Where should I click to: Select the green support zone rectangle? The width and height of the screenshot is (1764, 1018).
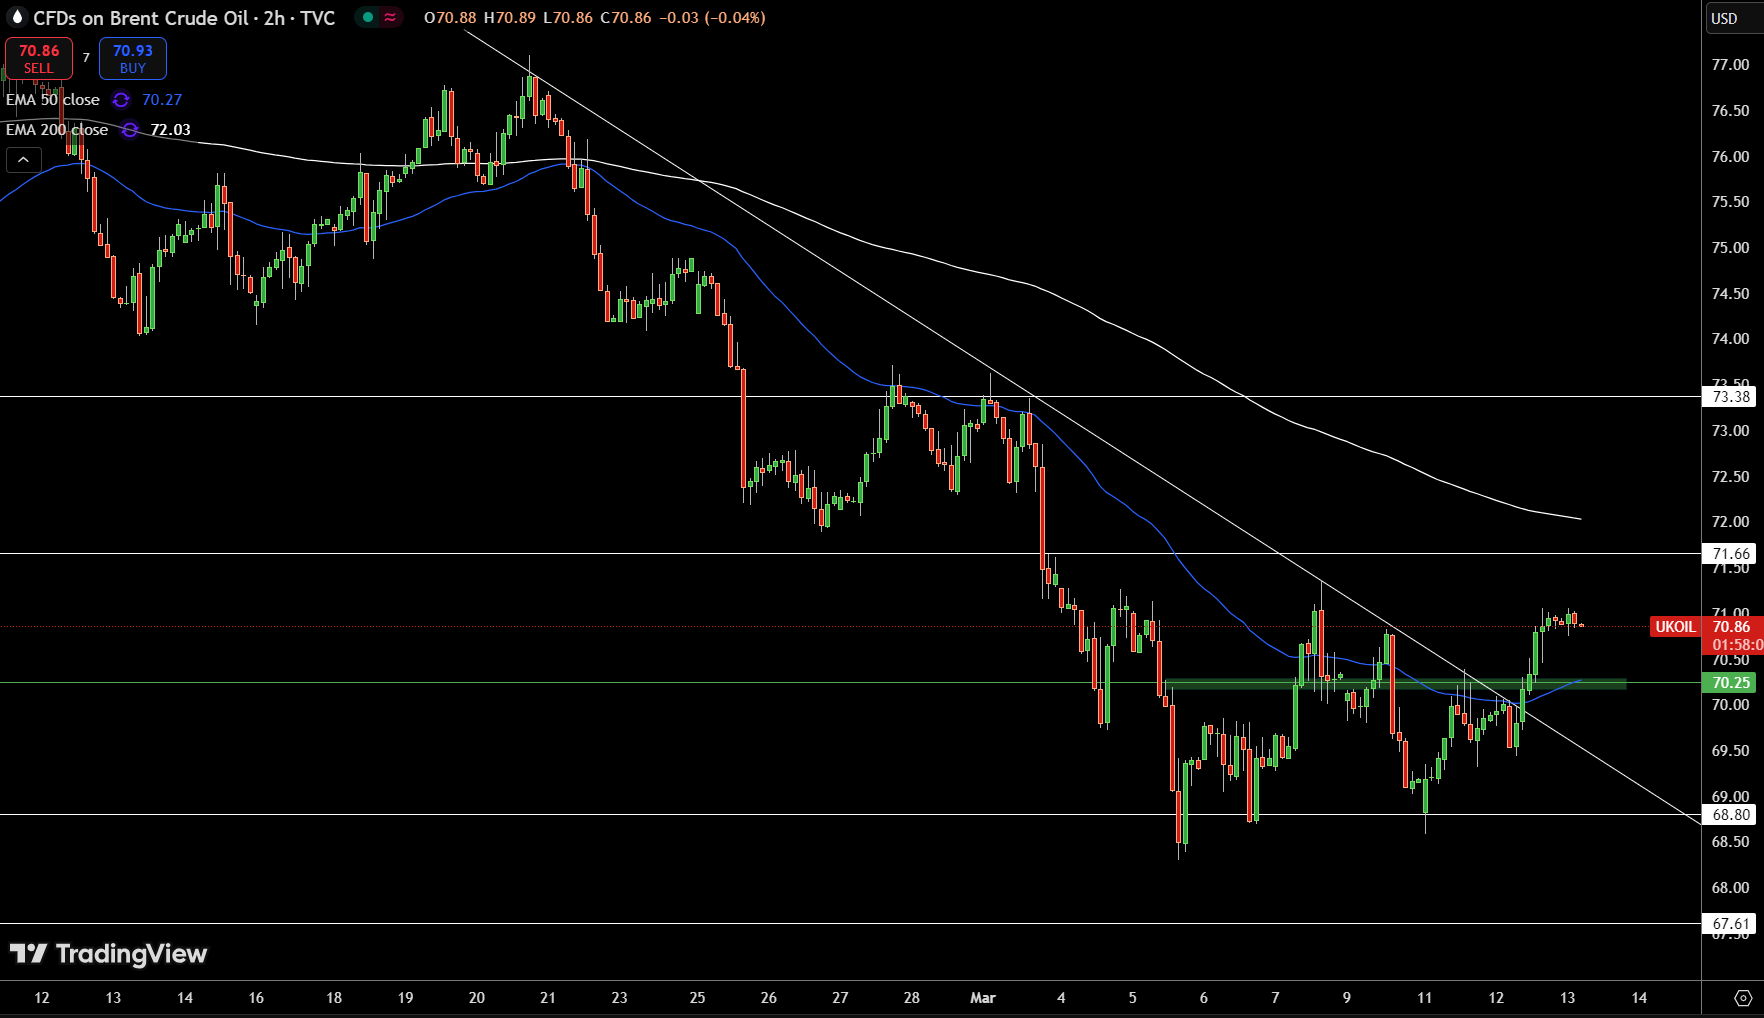[1396, 684]
